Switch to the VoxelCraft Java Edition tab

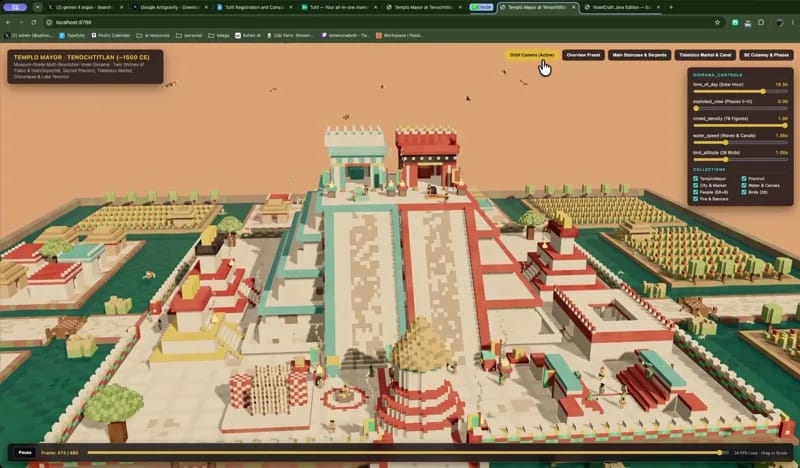(x=621, y=7)
